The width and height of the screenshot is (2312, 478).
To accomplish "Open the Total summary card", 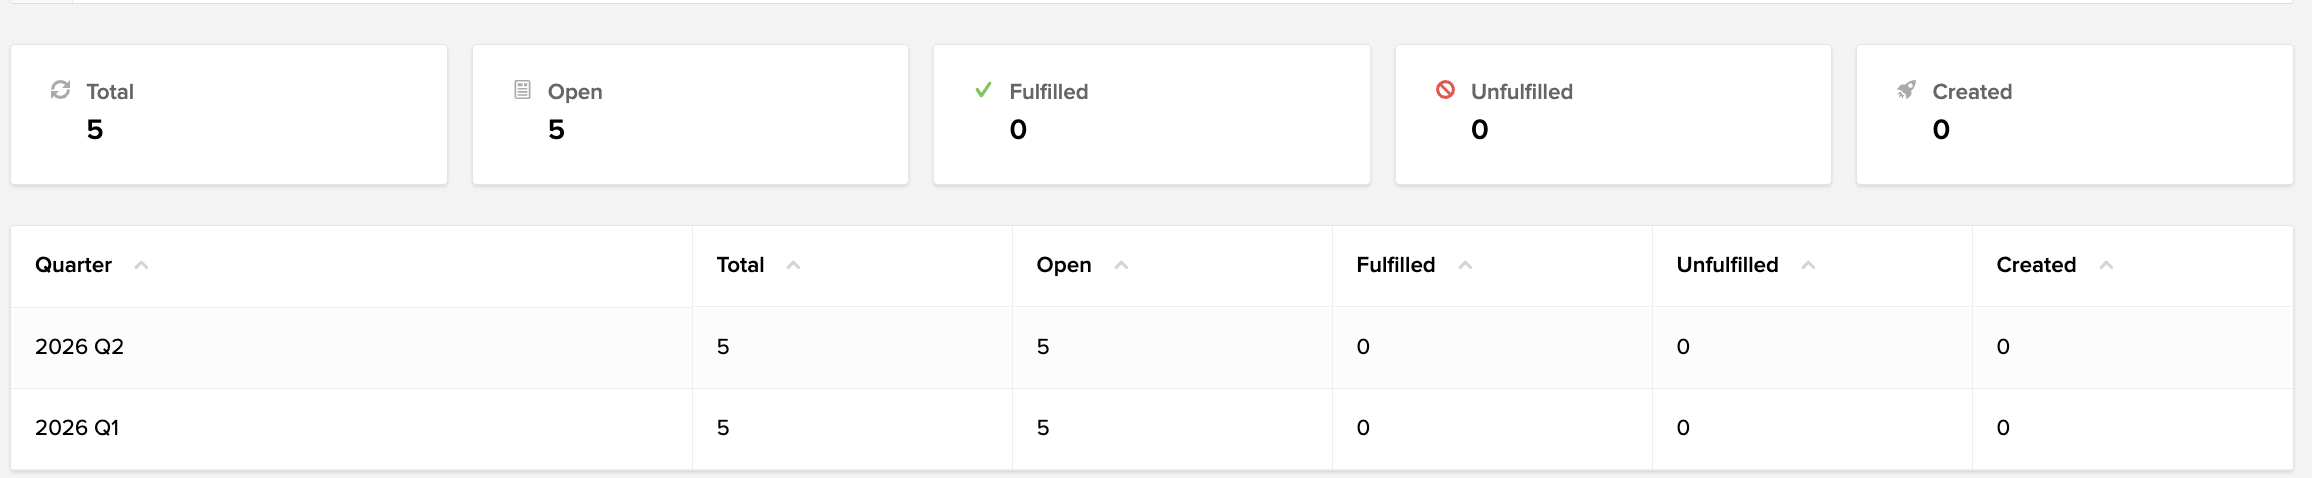I will pos(229,114).
